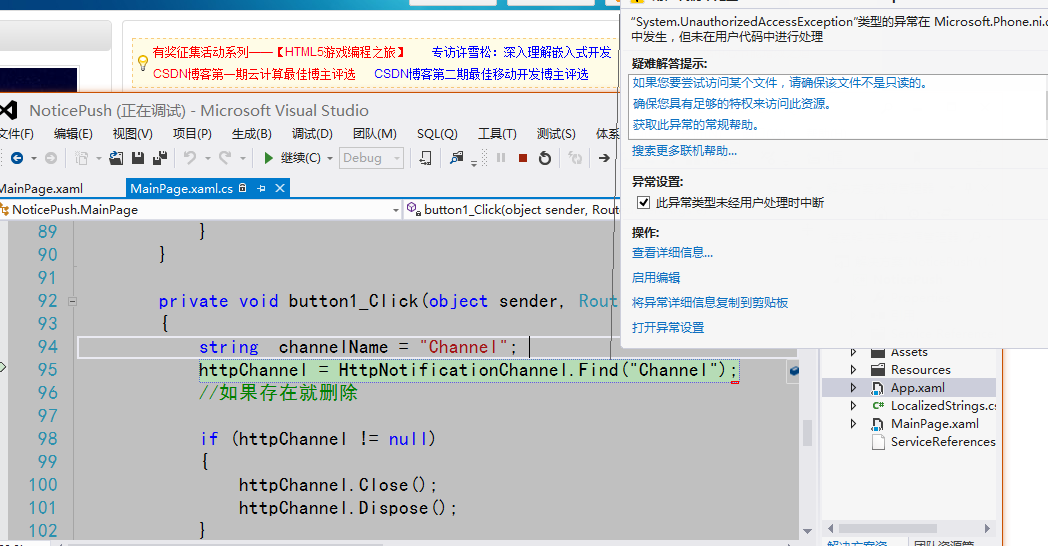Click the Restart debugging icon
1048x546 pixels.
pyautogui.click(x=545, y=158)
